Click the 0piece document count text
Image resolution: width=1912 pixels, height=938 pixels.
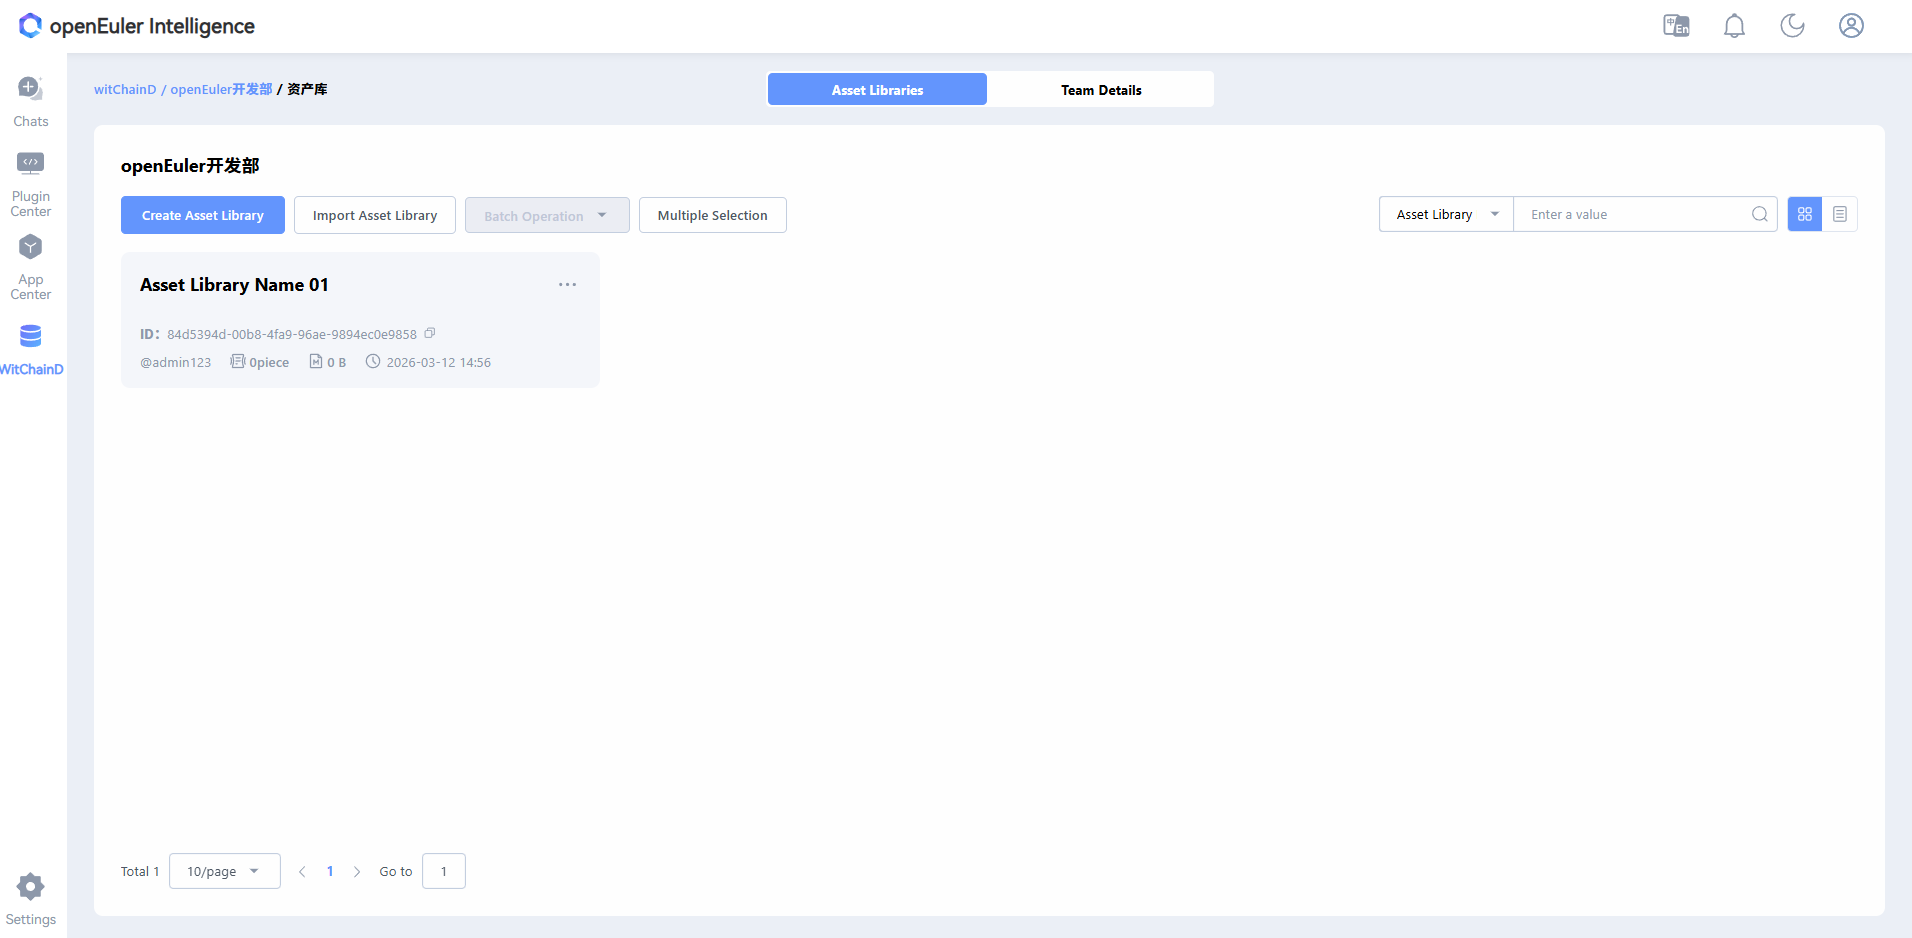point(269,362)
